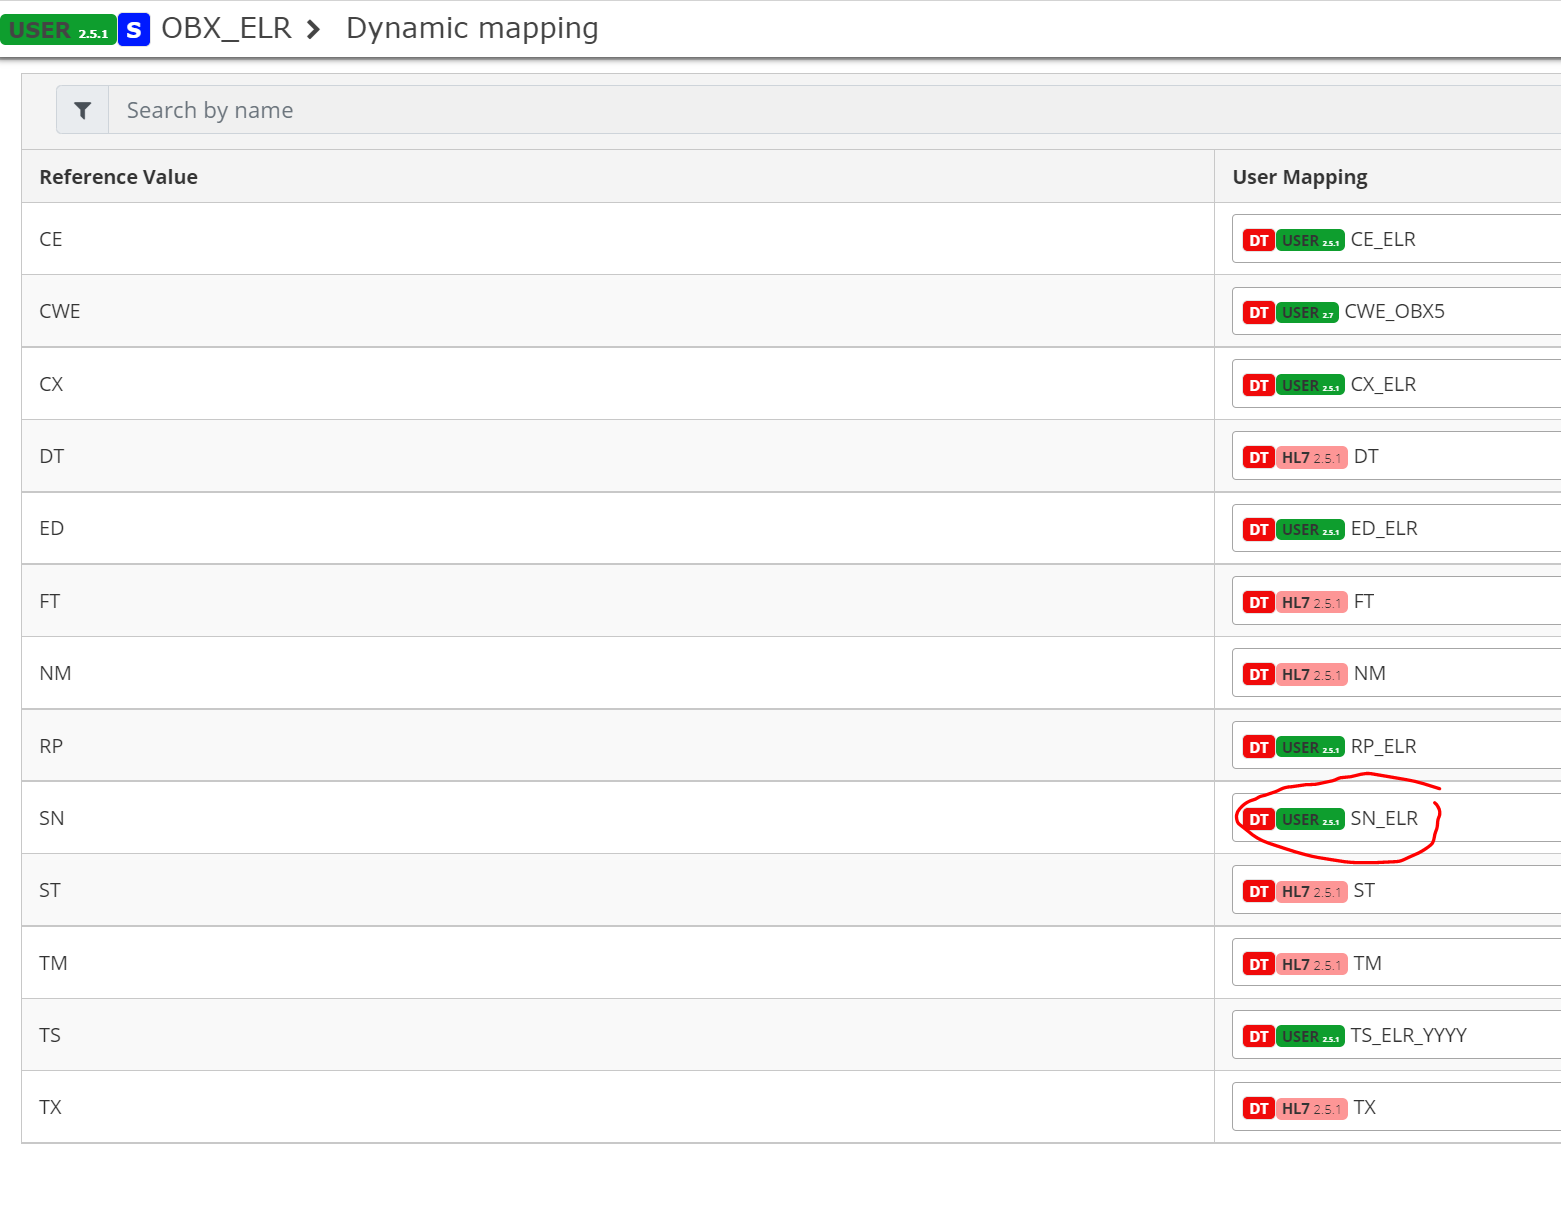Click the HL7 2.5.1 badge on the TX mapping

tap(1312, 1107)
